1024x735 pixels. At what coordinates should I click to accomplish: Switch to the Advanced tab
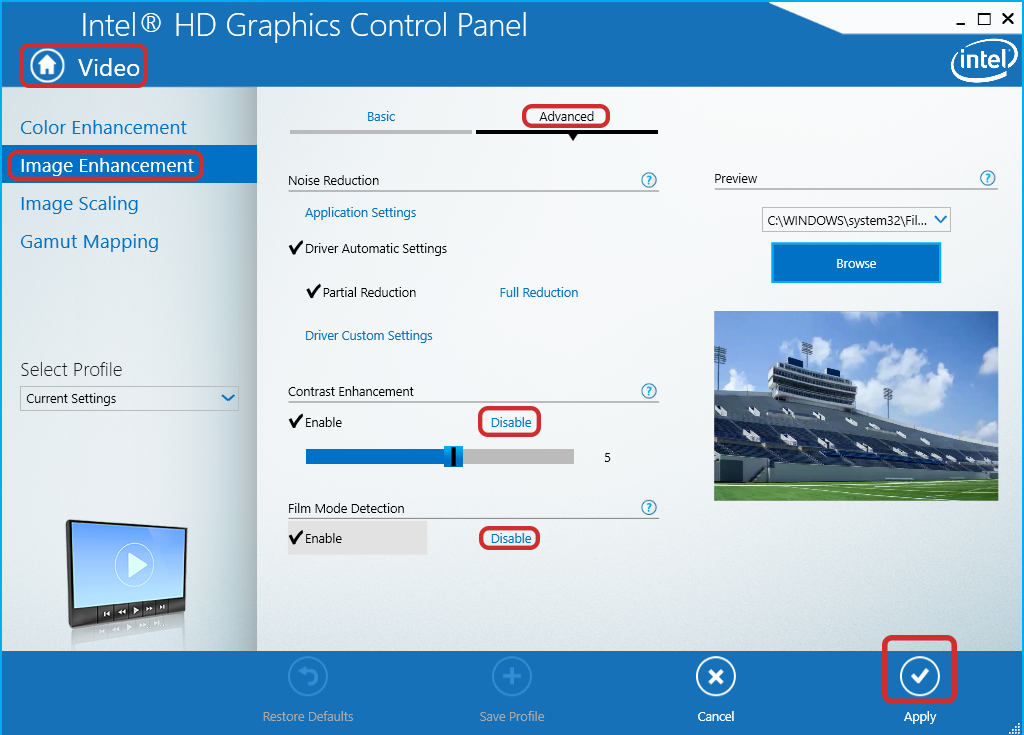(566, 116)
